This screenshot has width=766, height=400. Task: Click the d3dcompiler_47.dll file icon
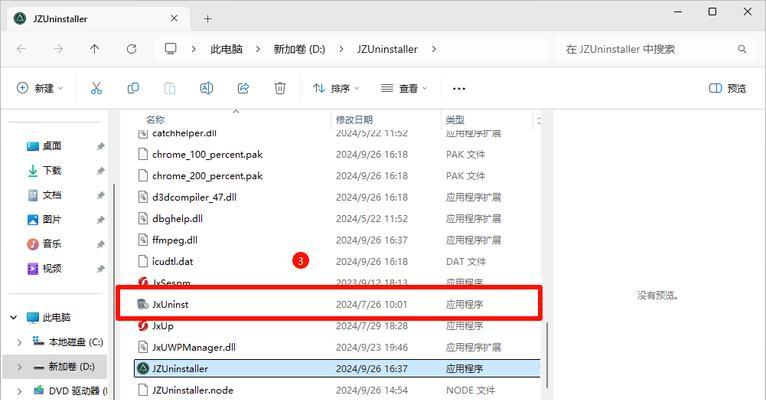coord(143,197)
